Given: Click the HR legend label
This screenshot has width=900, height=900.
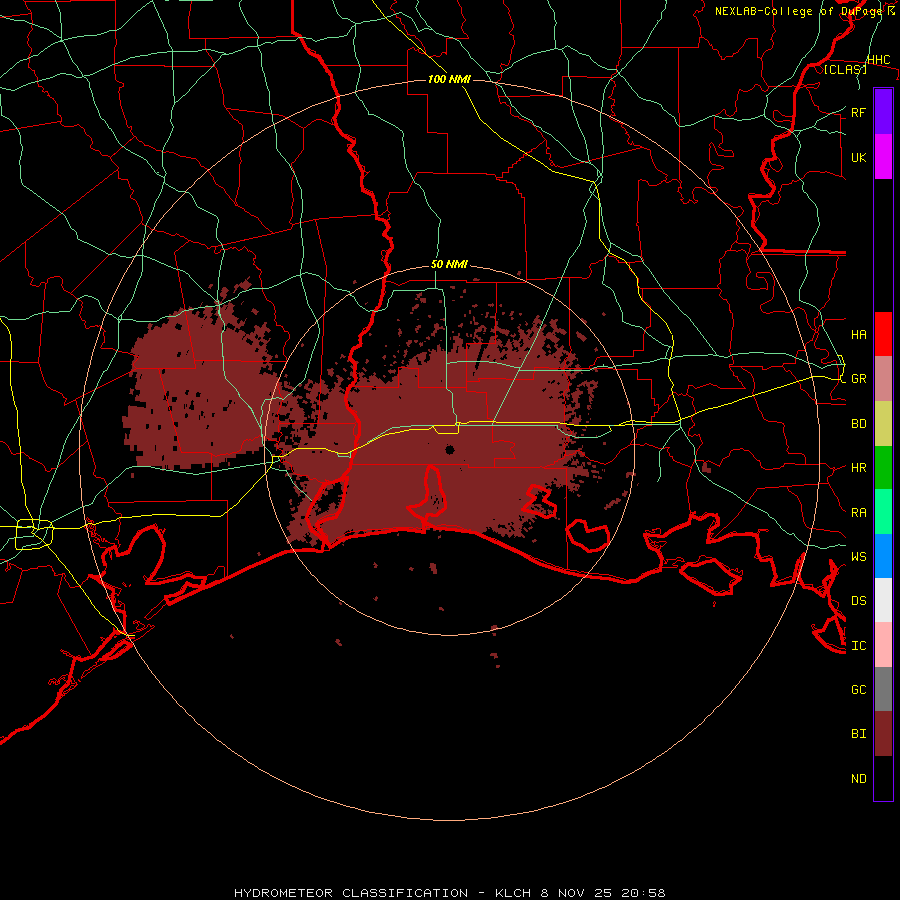Looking at the screenshot, I should click(858, 468).
